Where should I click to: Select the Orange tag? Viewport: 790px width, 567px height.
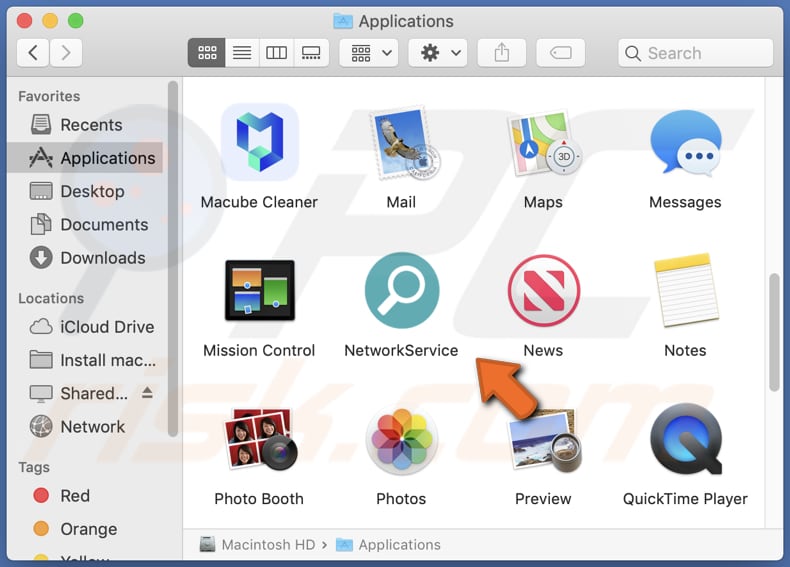tap(85, 529)
